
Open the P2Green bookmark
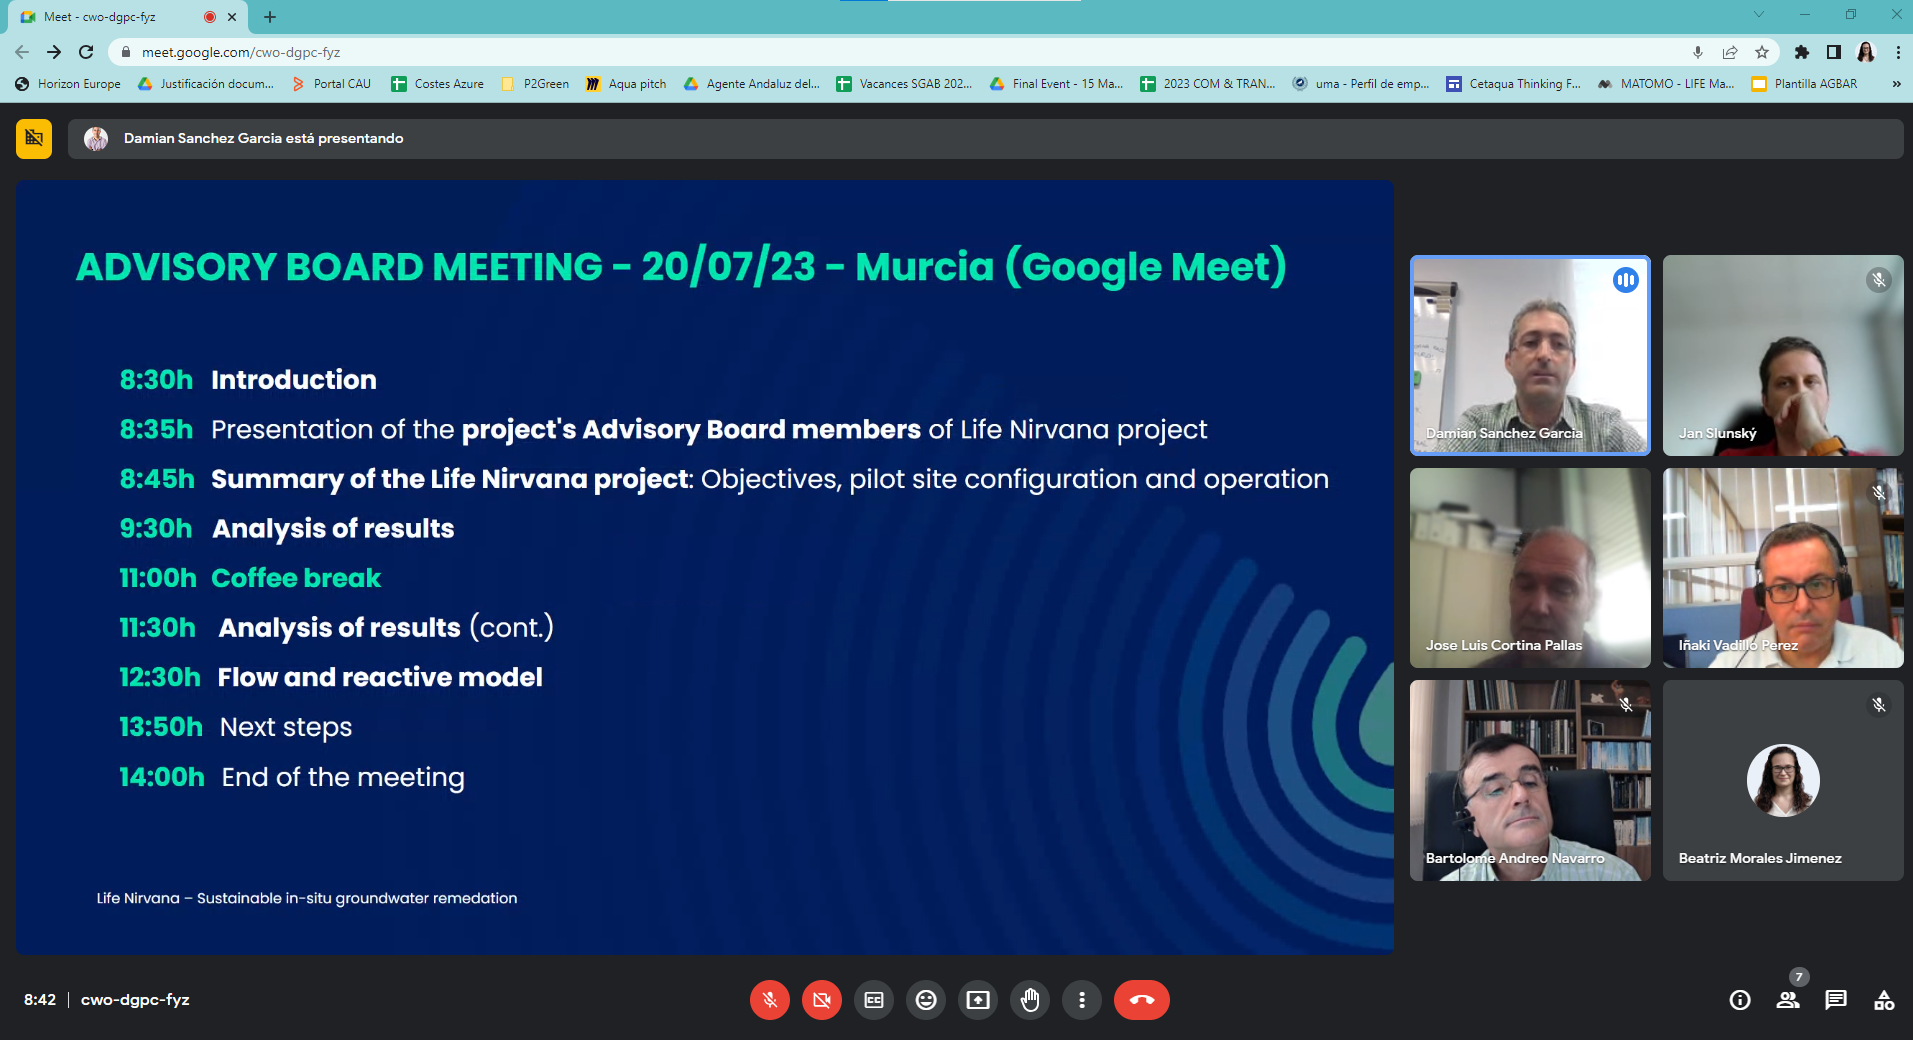[x=535, y=84]
